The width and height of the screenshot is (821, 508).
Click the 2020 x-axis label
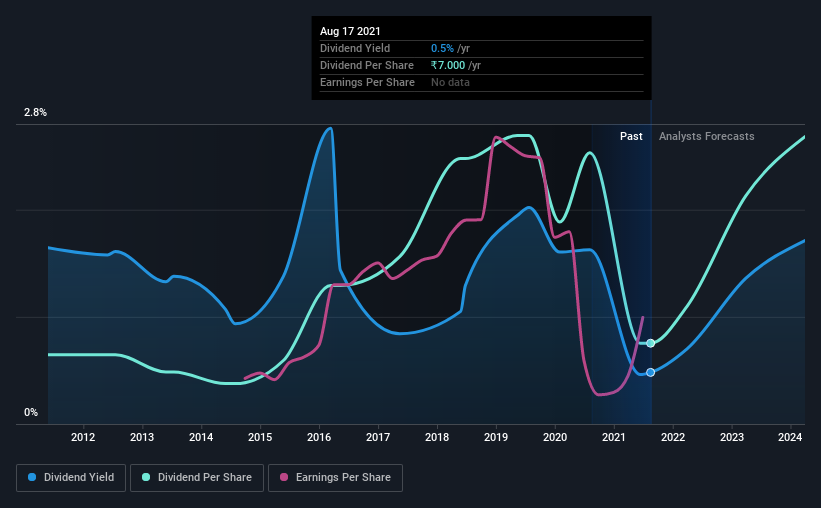pos(555,437)
